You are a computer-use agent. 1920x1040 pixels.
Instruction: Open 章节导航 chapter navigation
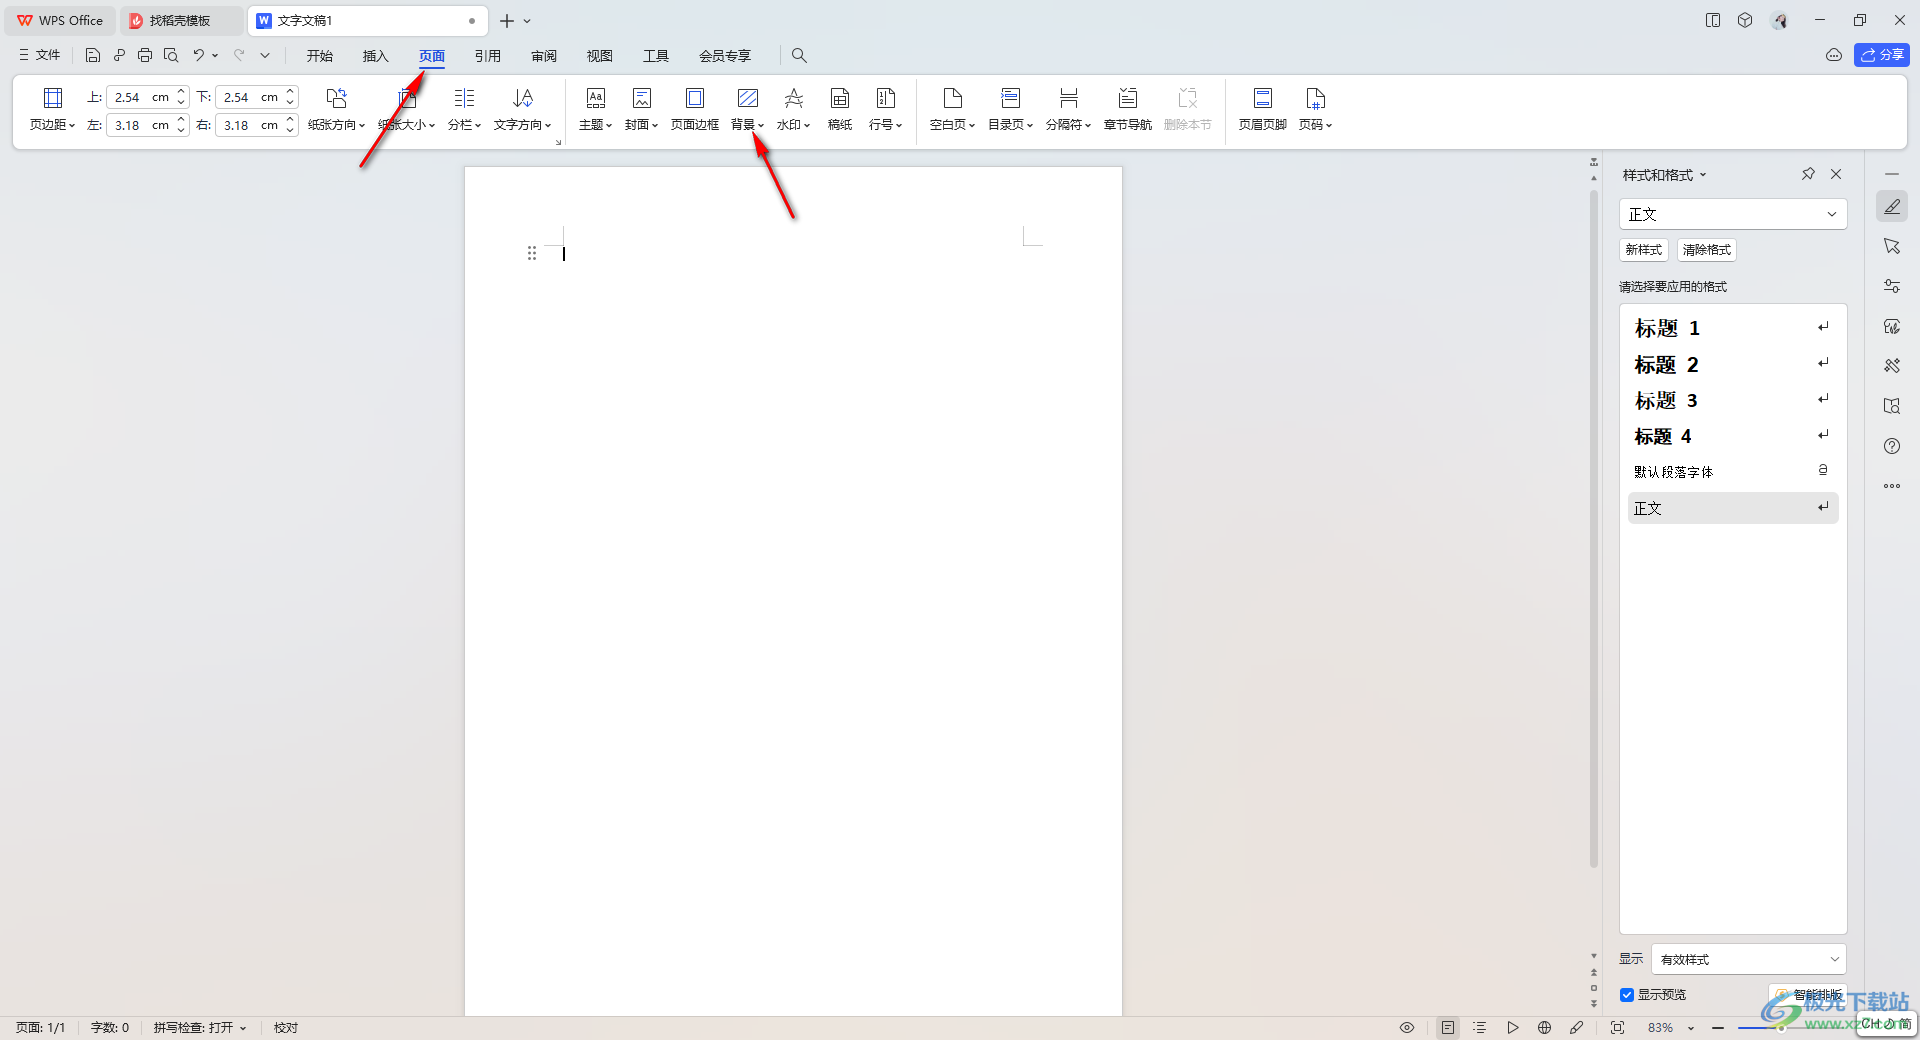coord(1127,109)
